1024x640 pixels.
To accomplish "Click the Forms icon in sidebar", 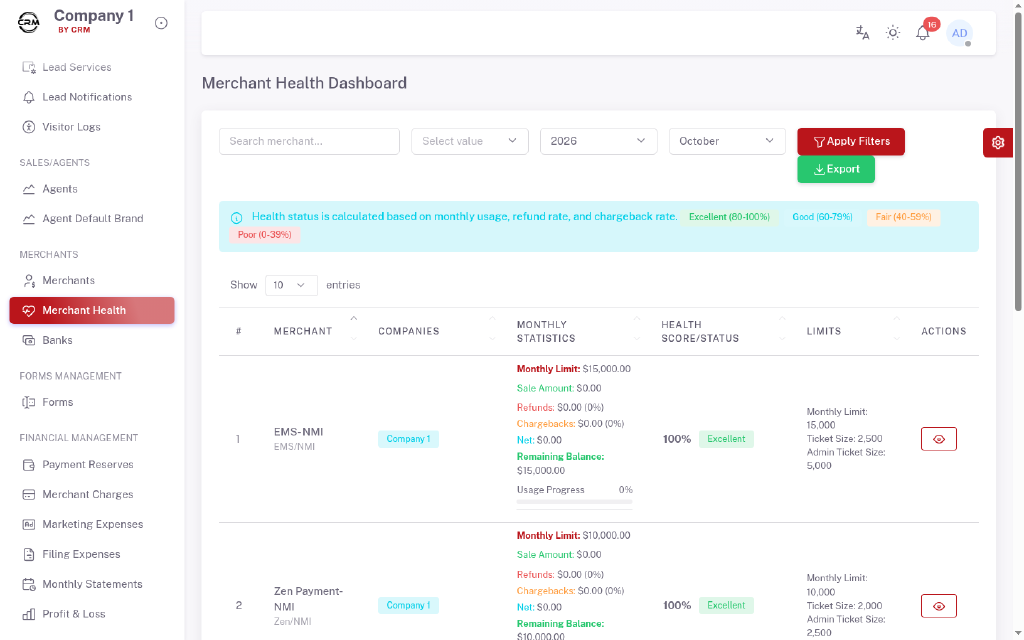I will 29,402.
